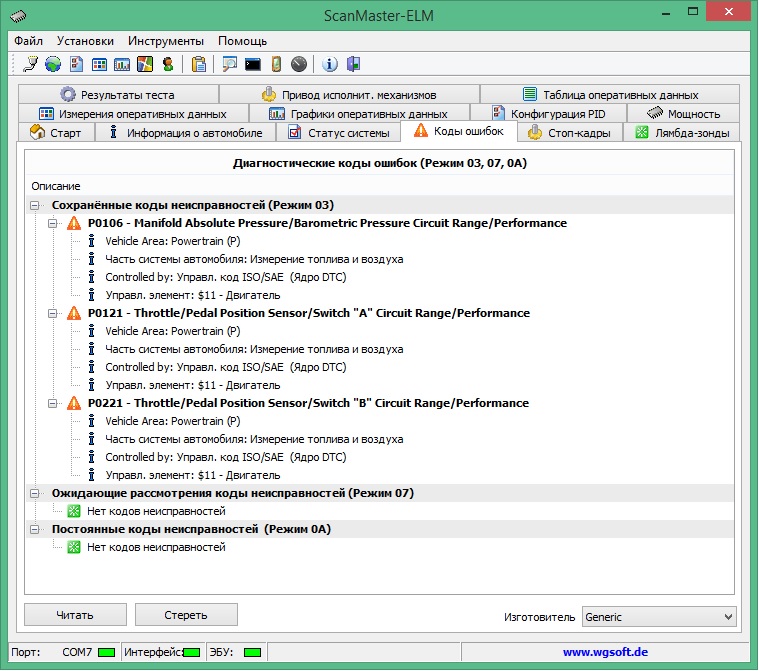Image resolution: width=759 pixels, height=671 pixels.
Task: Click the Стереть button
Action: [x=186, y=614]
